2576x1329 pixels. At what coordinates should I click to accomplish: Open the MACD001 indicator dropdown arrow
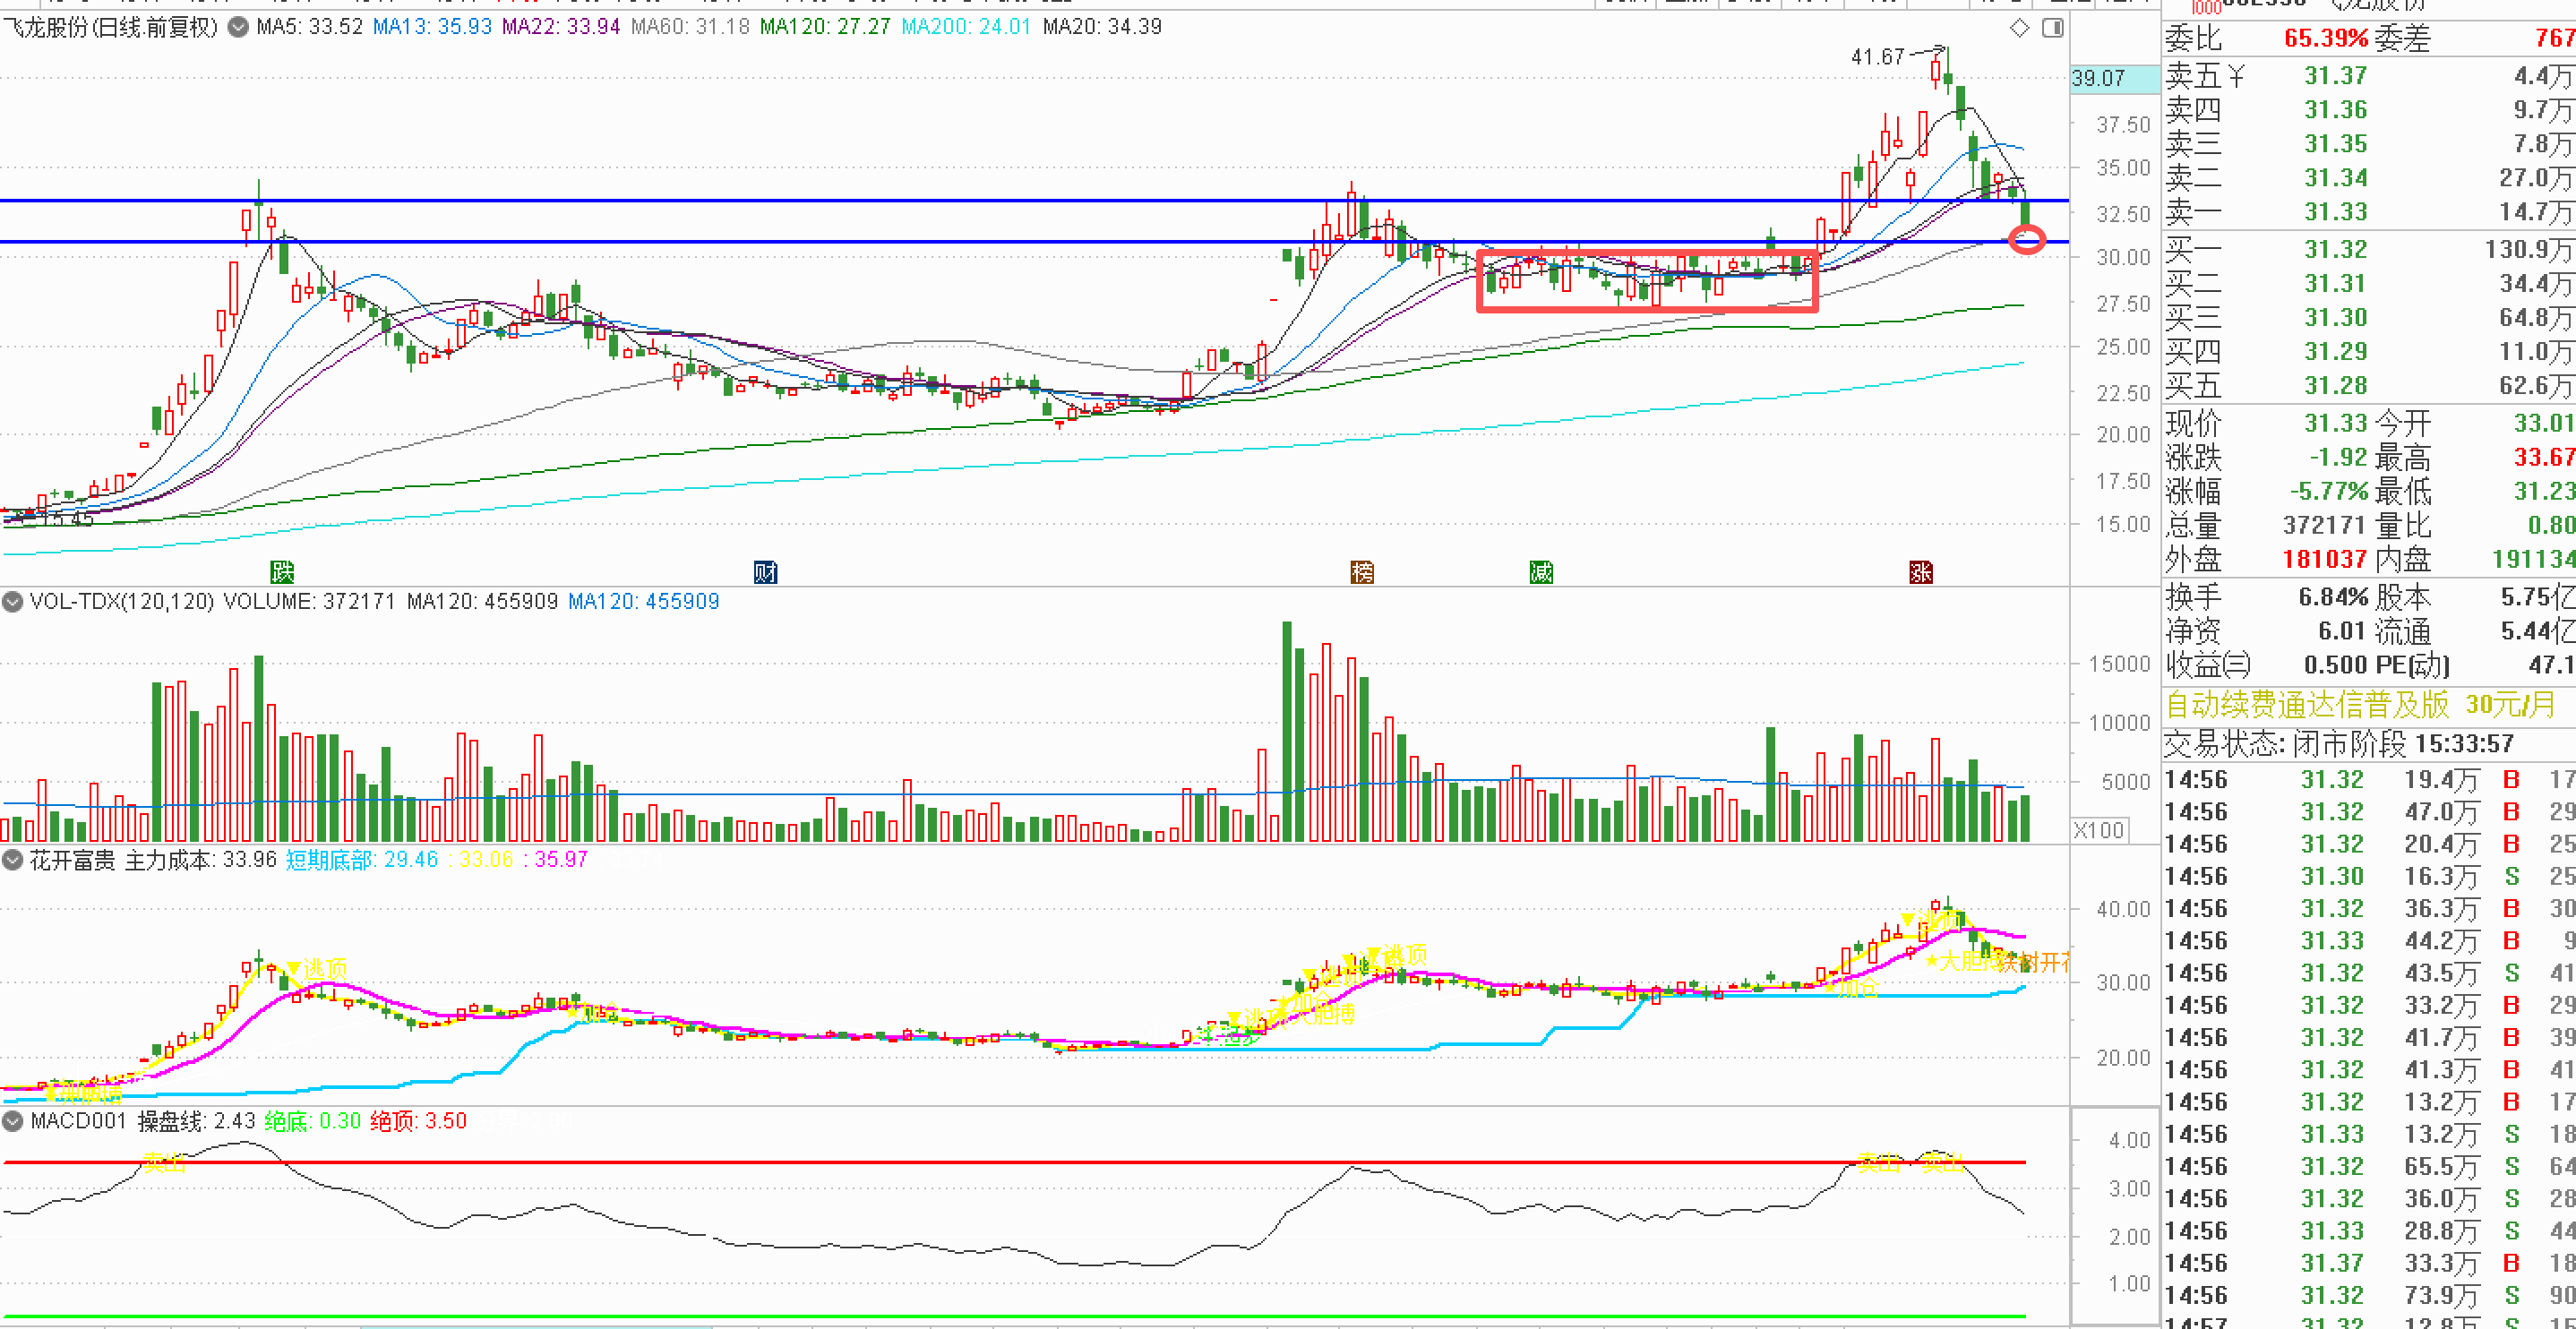coord(13,1121)
